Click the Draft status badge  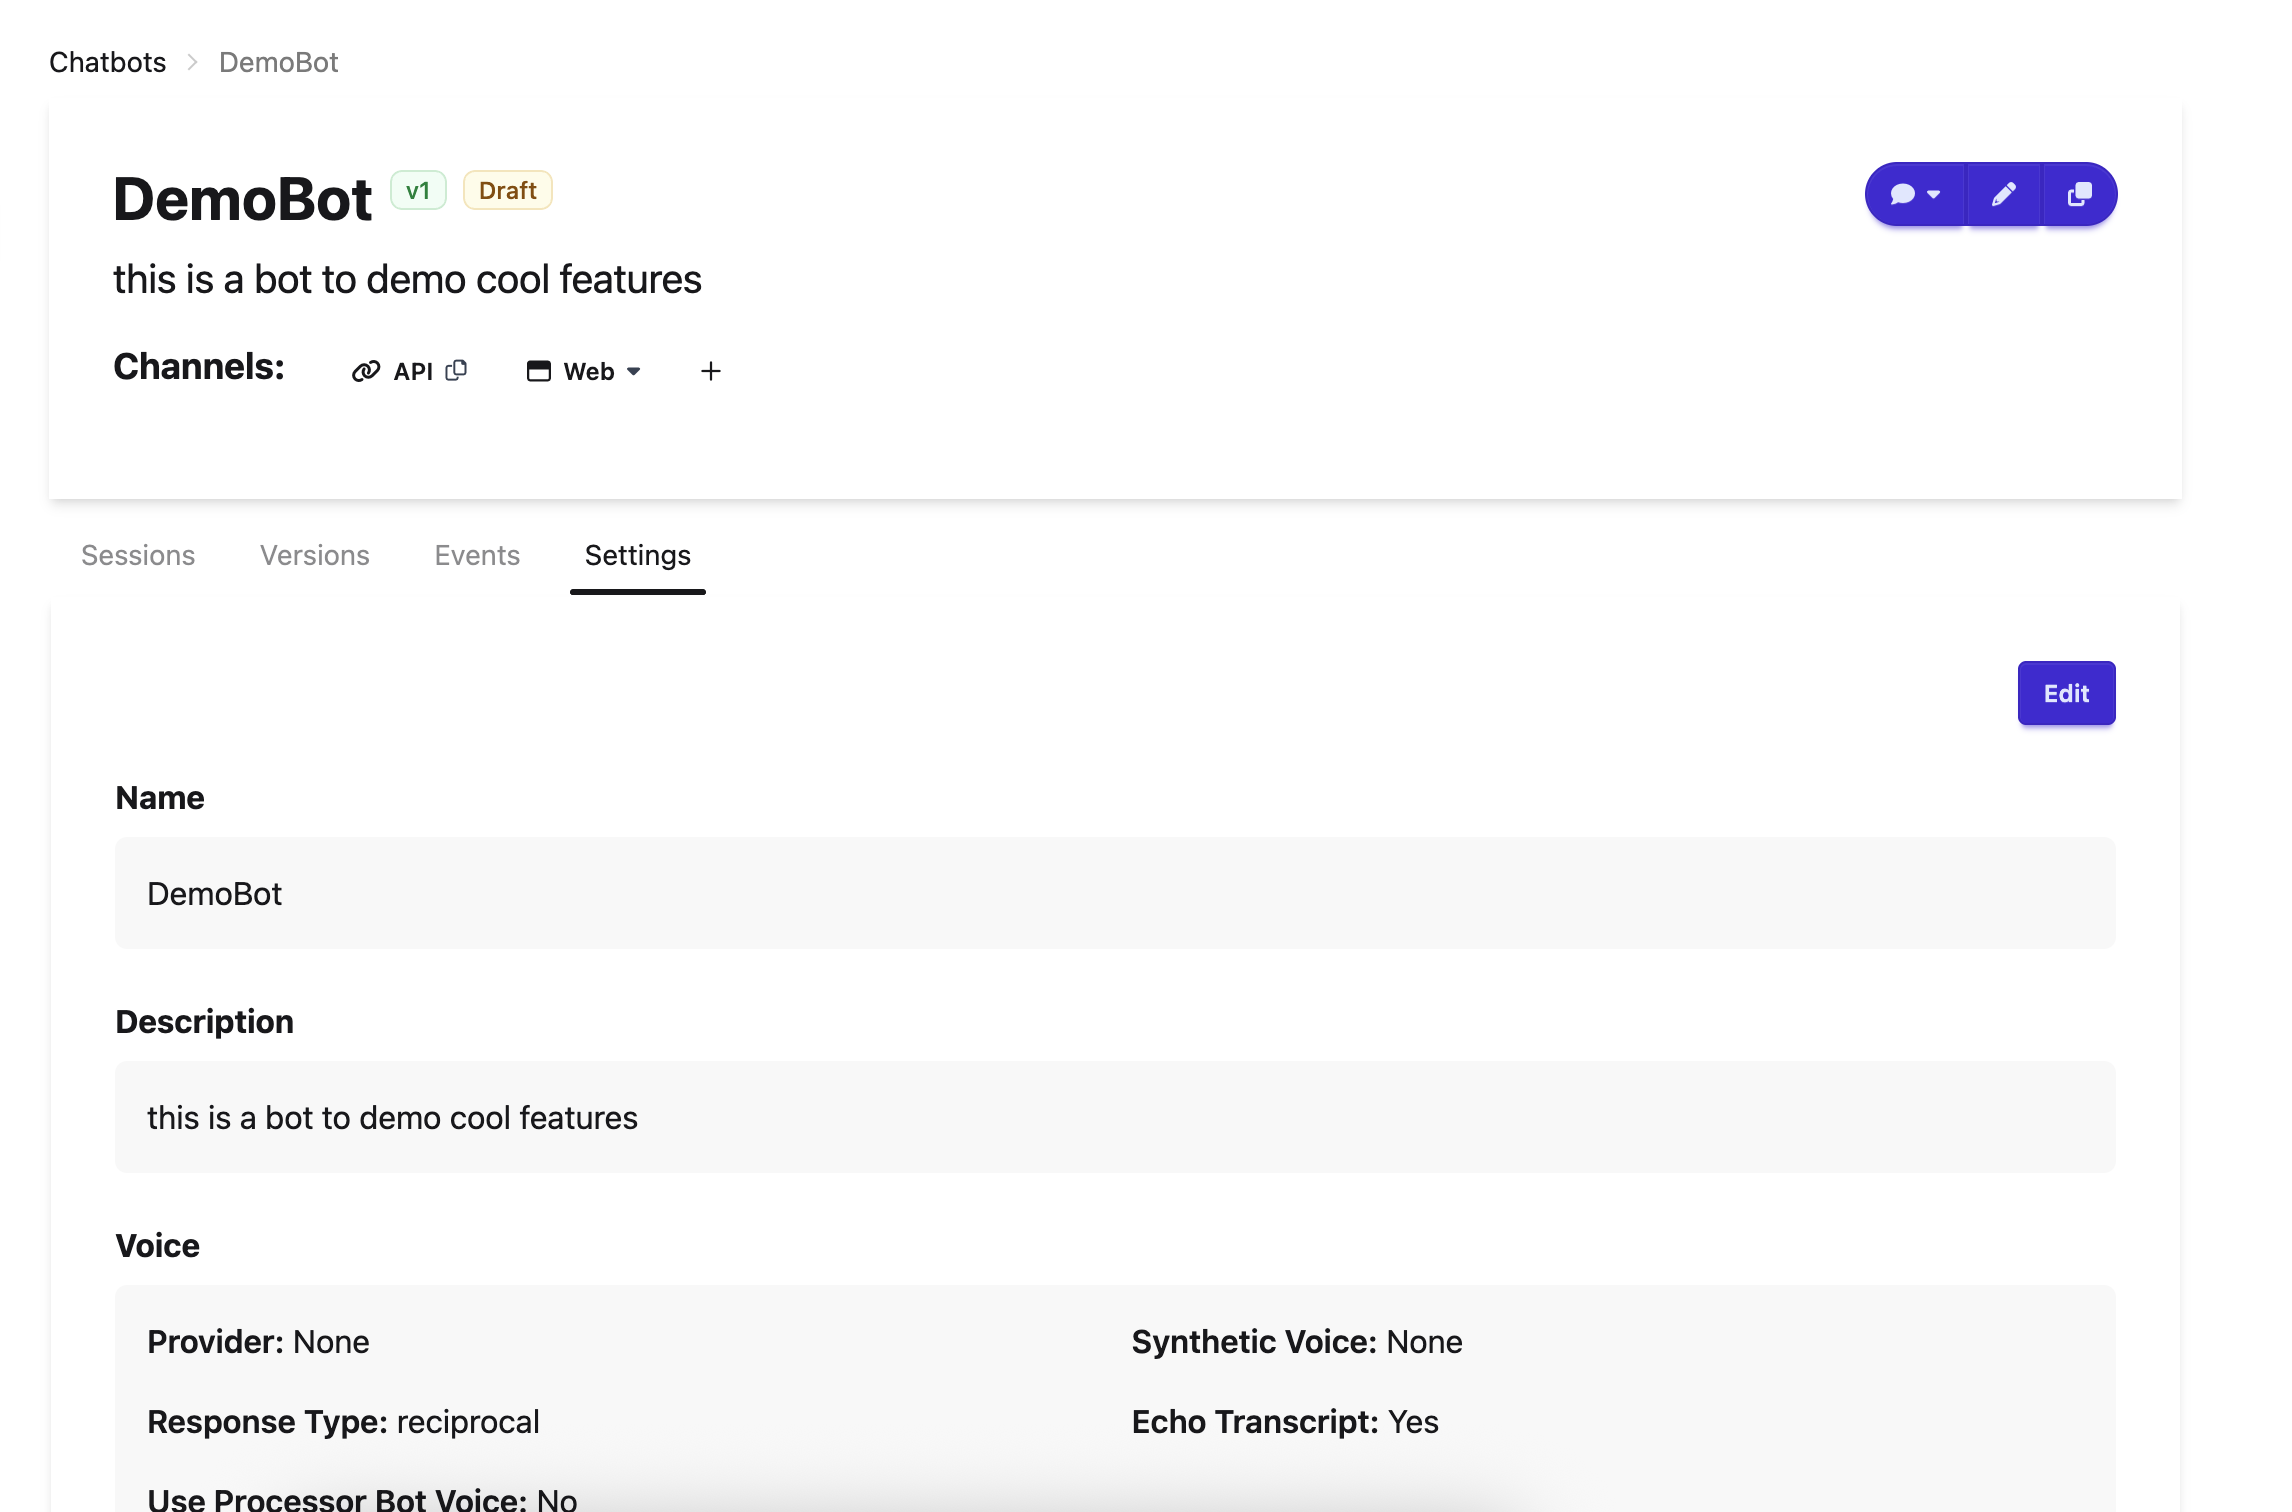point(507,190)
